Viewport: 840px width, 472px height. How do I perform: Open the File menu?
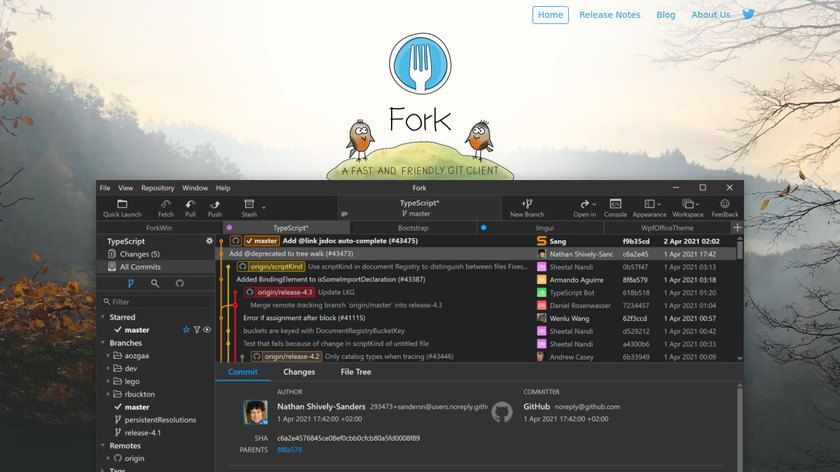coord(105,188)
